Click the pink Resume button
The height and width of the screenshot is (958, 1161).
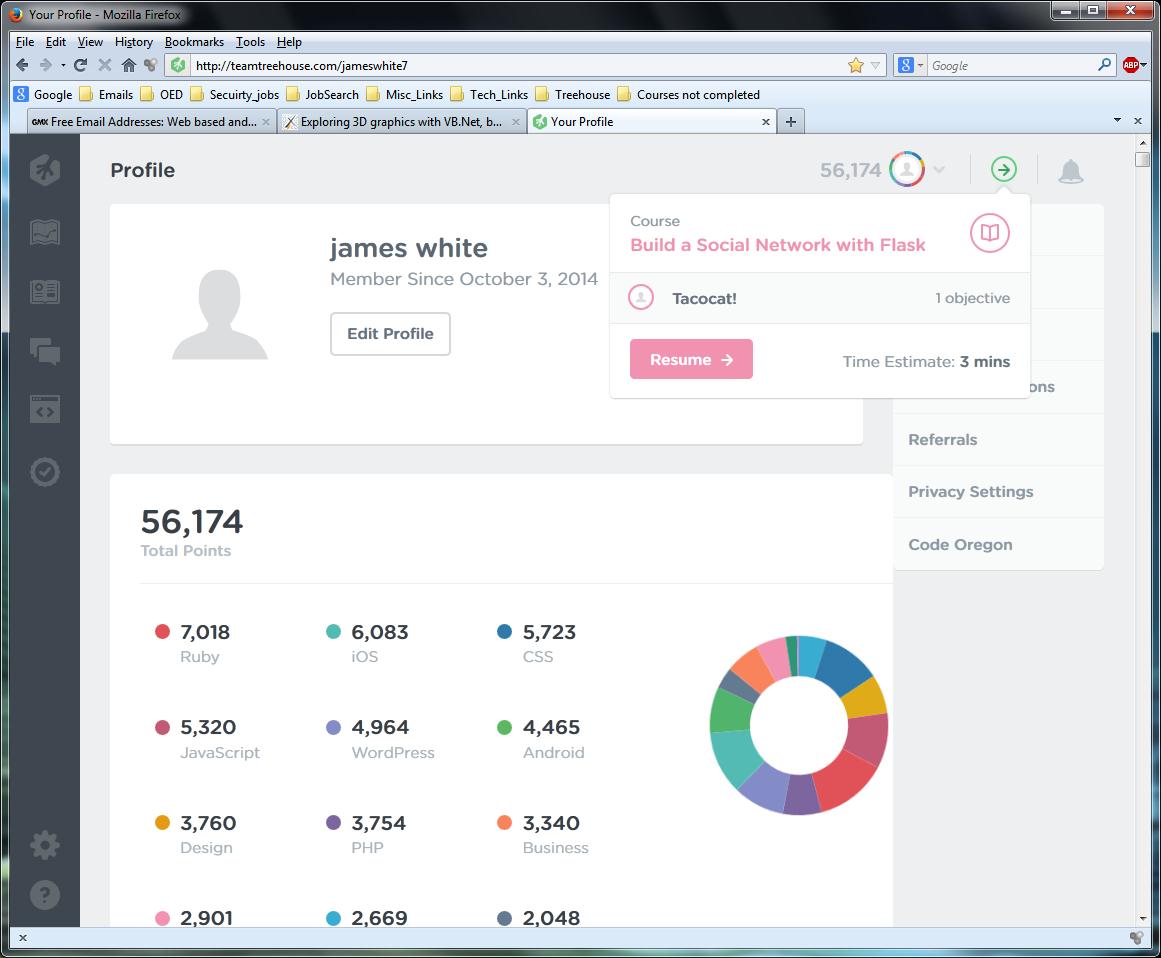pos(691,359)
